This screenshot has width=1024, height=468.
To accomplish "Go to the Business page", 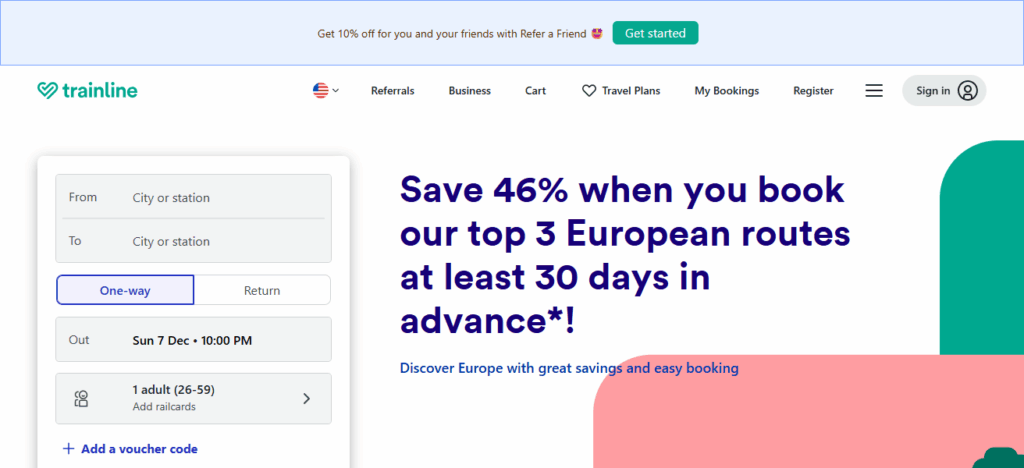I will pos(469,91).
